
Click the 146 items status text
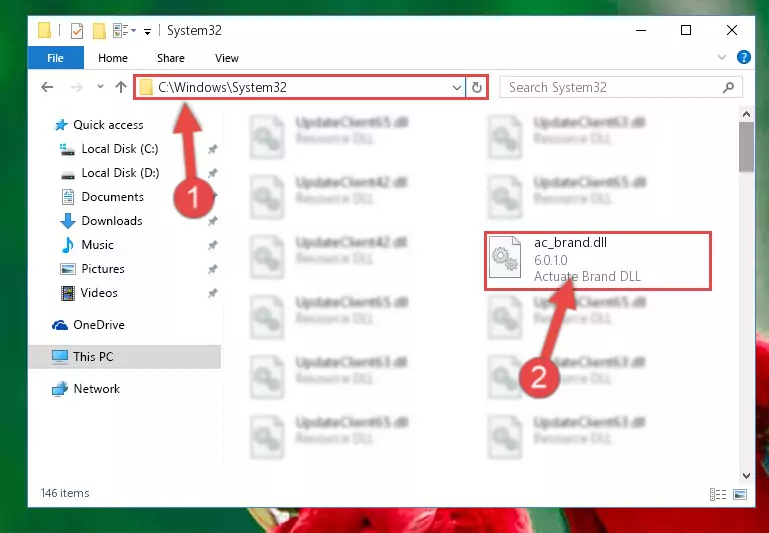(x=65, y=493)
